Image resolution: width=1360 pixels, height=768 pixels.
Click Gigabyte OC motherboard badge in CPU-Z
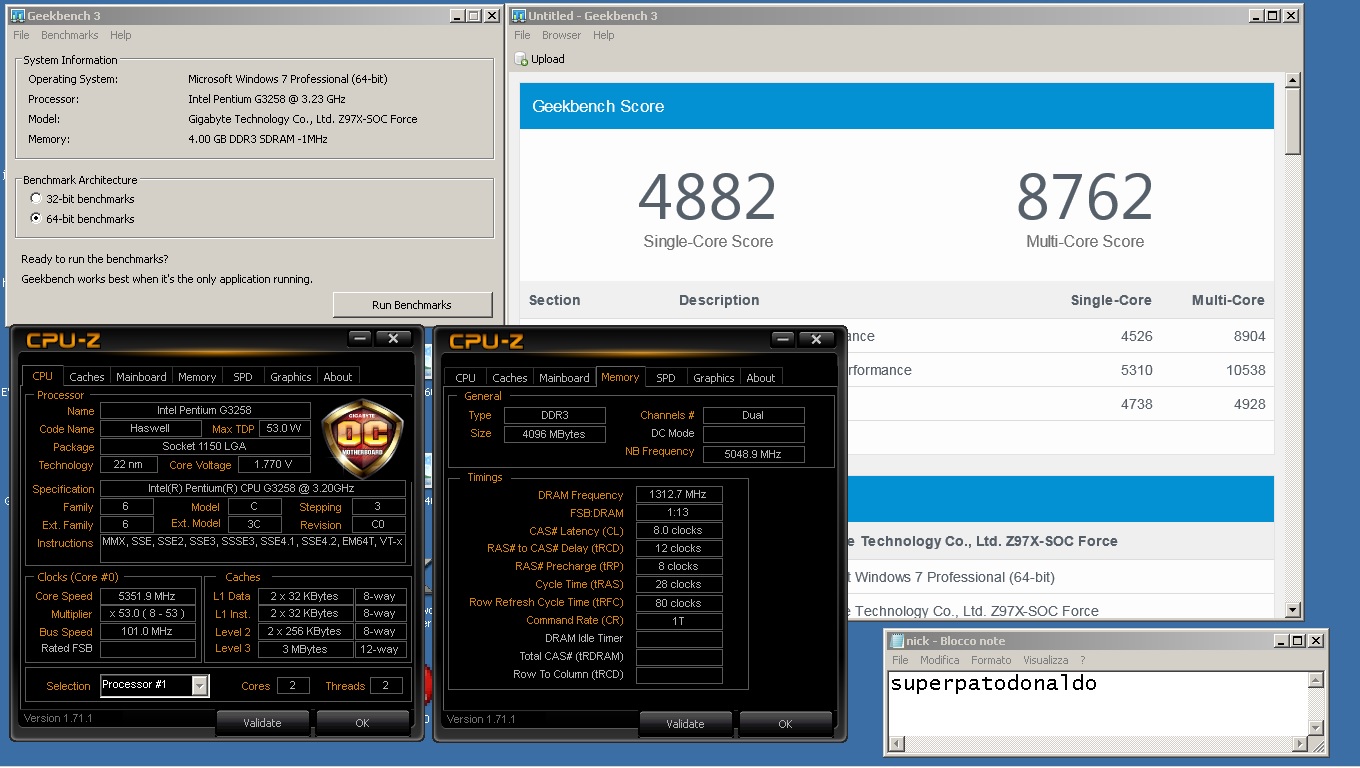[x=362, y=437]
